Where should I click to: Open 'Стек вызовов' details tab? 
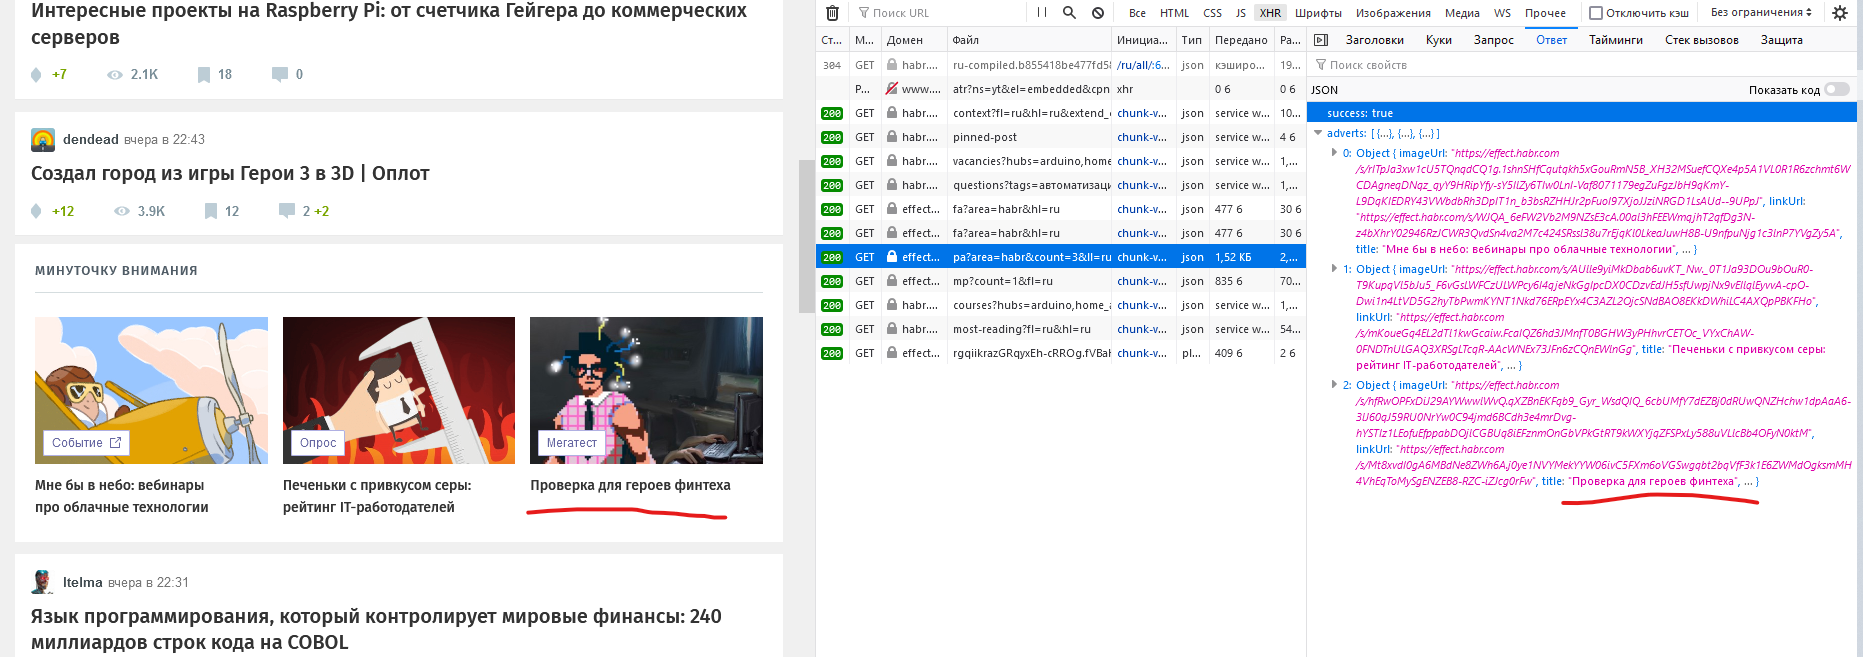[1701, 40]
